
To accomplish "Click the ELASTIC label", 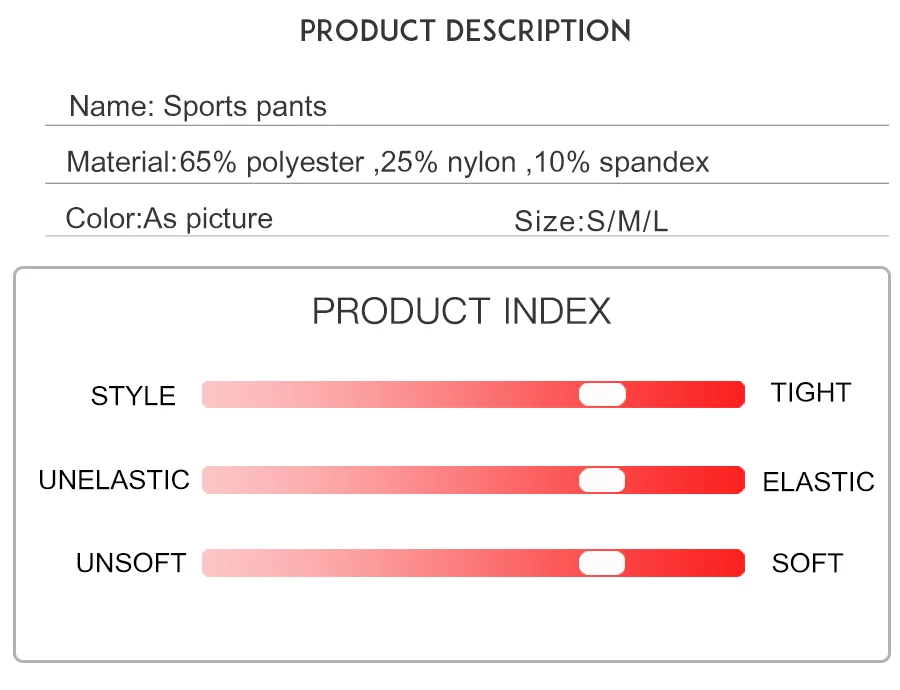I will coord(818,482).
